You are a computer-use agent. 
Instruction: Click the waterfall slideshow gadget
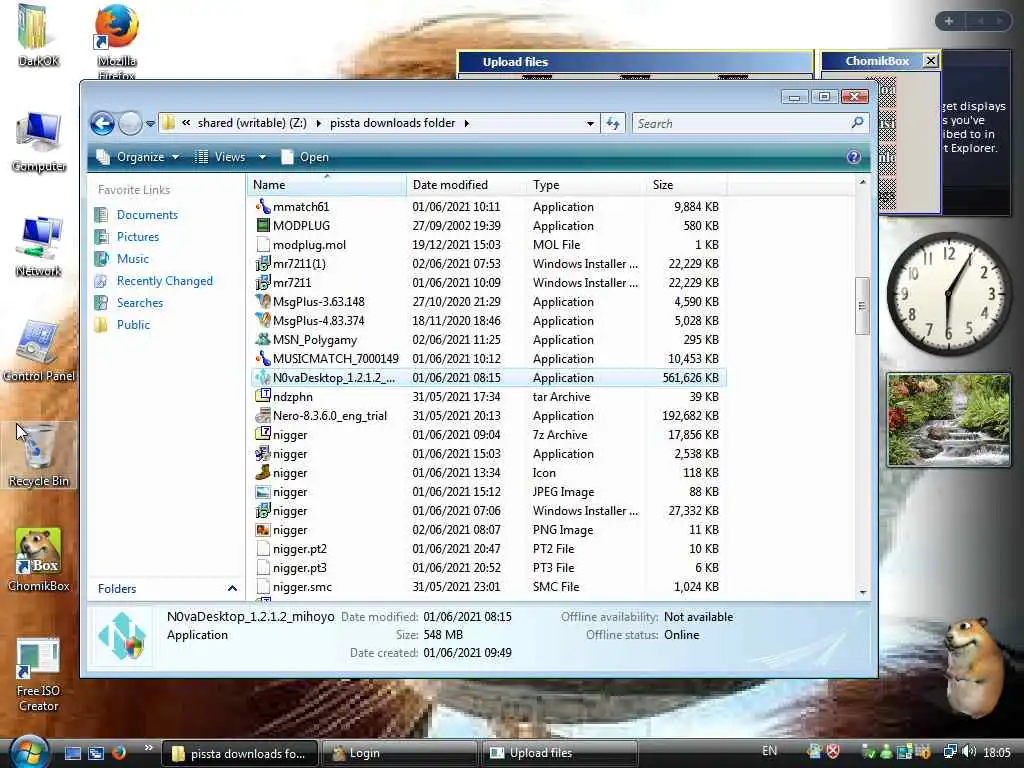948,420
